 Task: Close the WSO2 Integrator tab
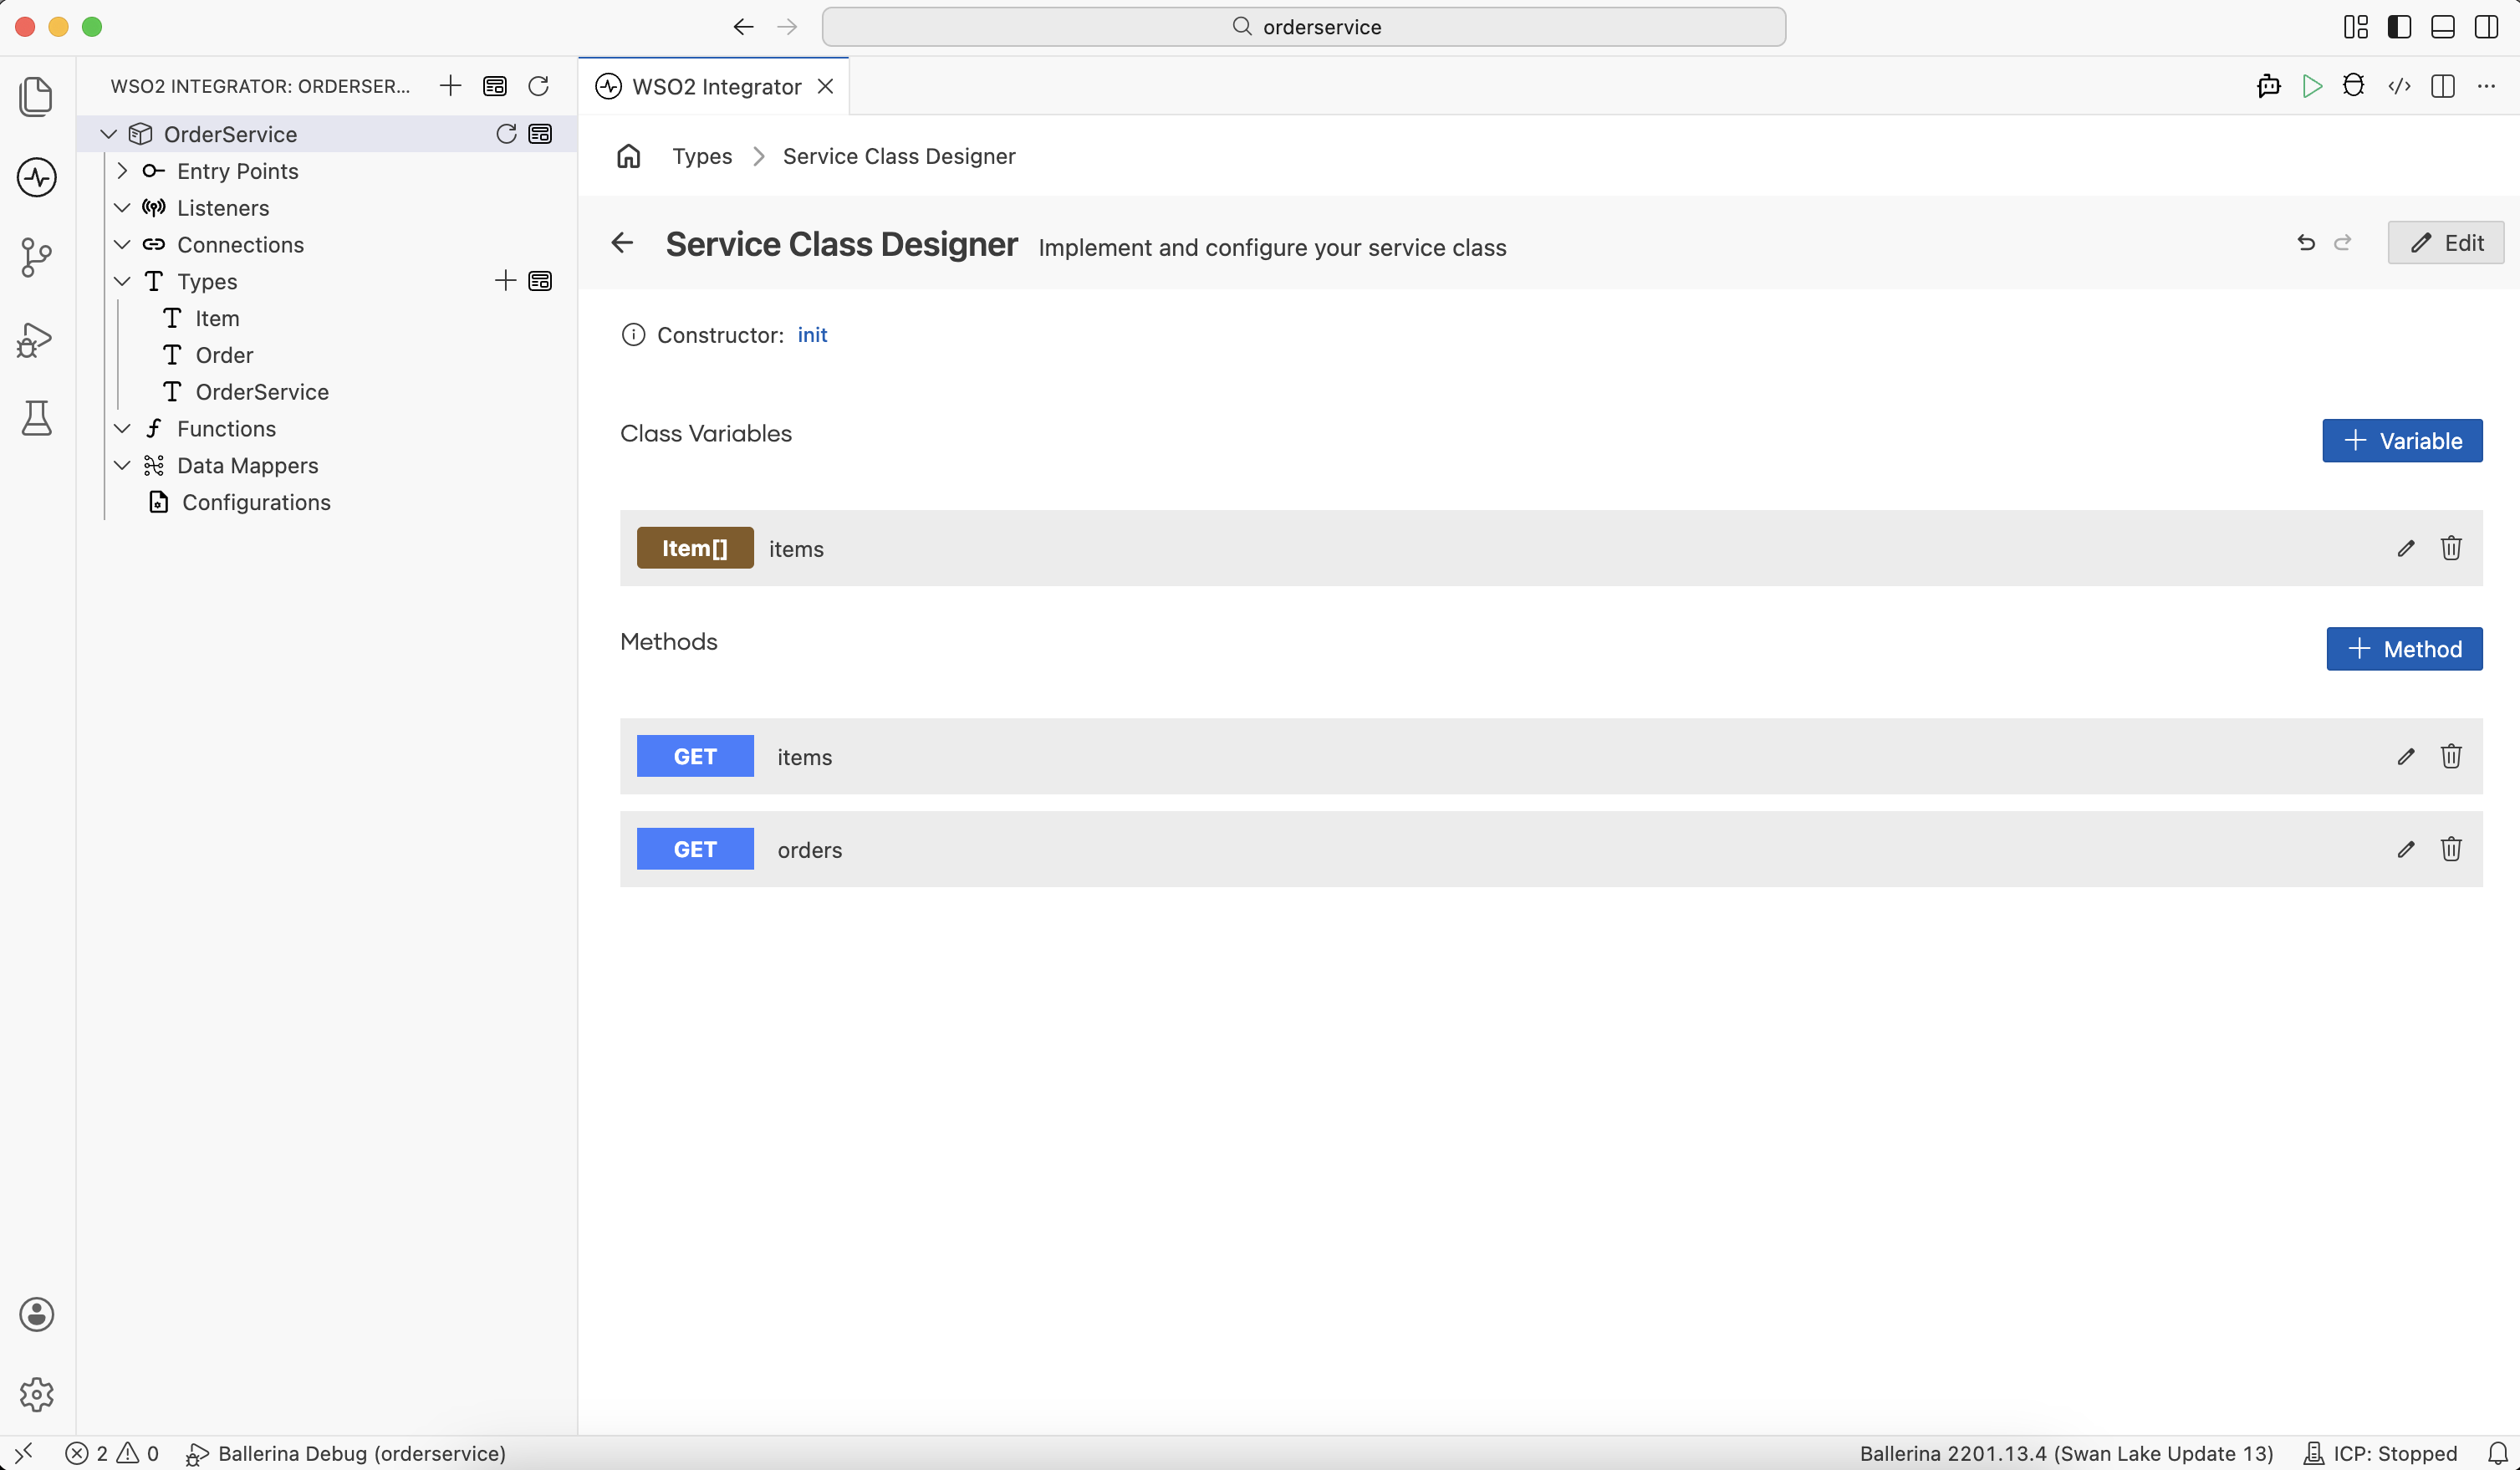tap(826, 86)
